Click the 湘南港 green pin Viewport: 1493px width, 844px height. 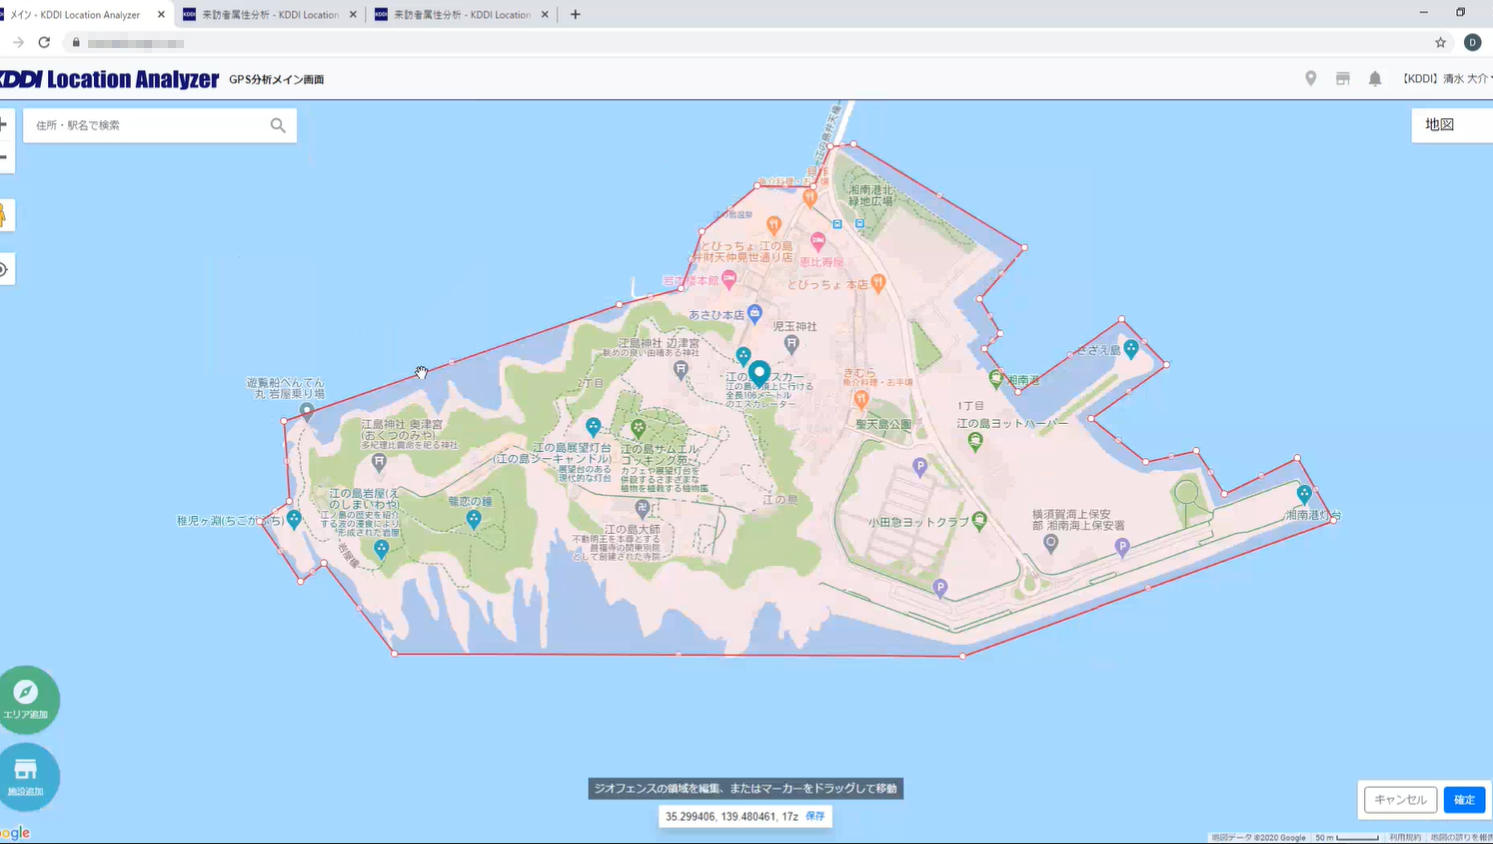[996, 378]
